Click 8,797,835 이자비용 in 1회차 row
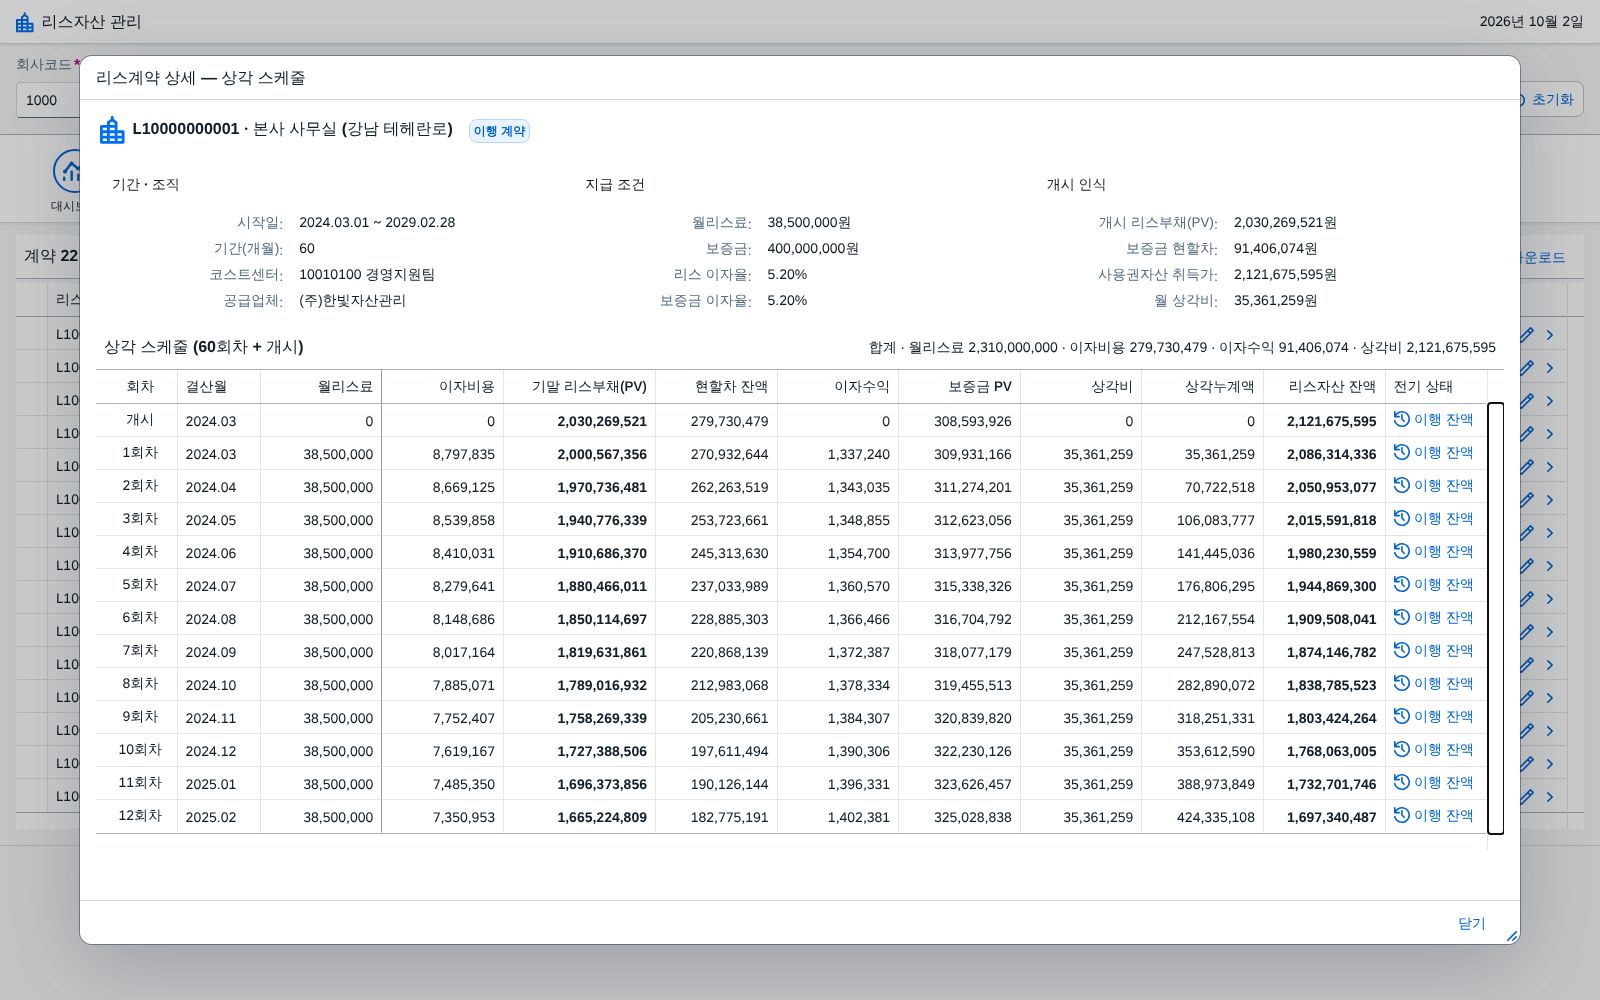The image size is (1600, 1000). click(464, 454)
